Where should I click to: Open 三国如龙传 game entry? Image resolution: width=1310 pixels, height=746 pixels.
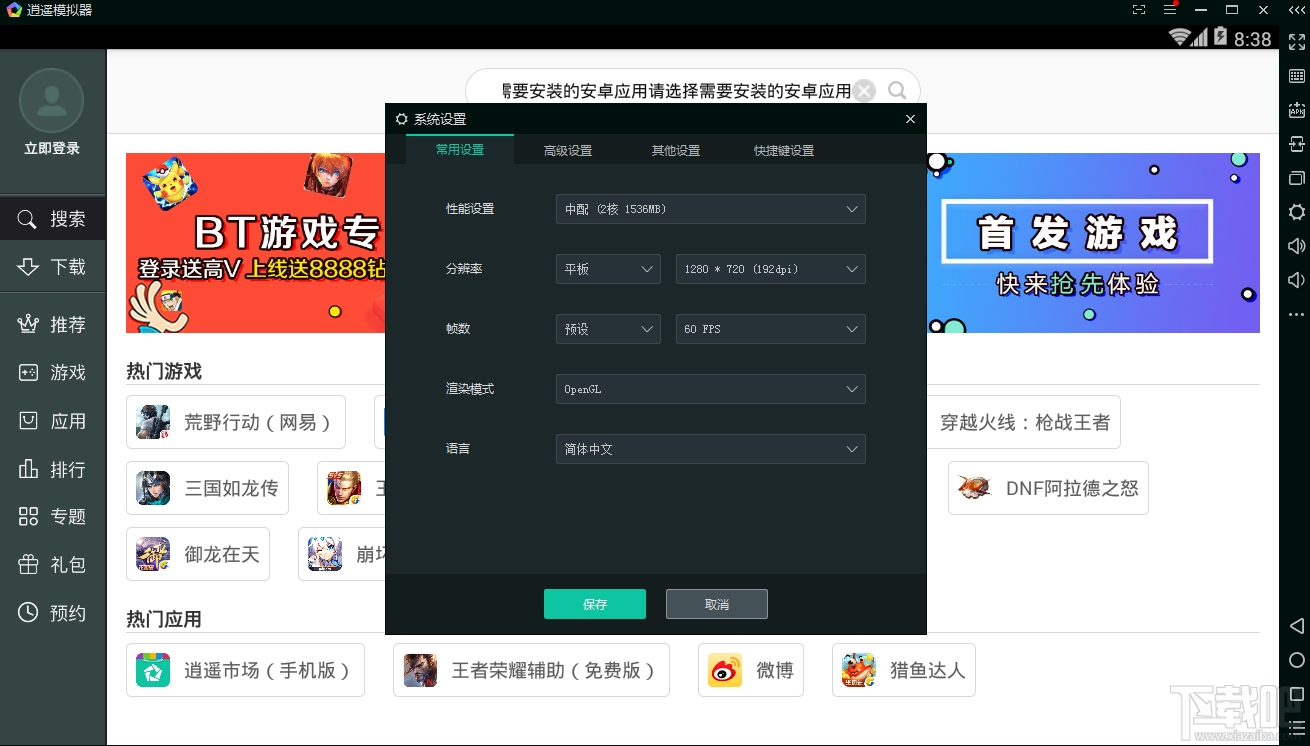click(x=208, y=488)
